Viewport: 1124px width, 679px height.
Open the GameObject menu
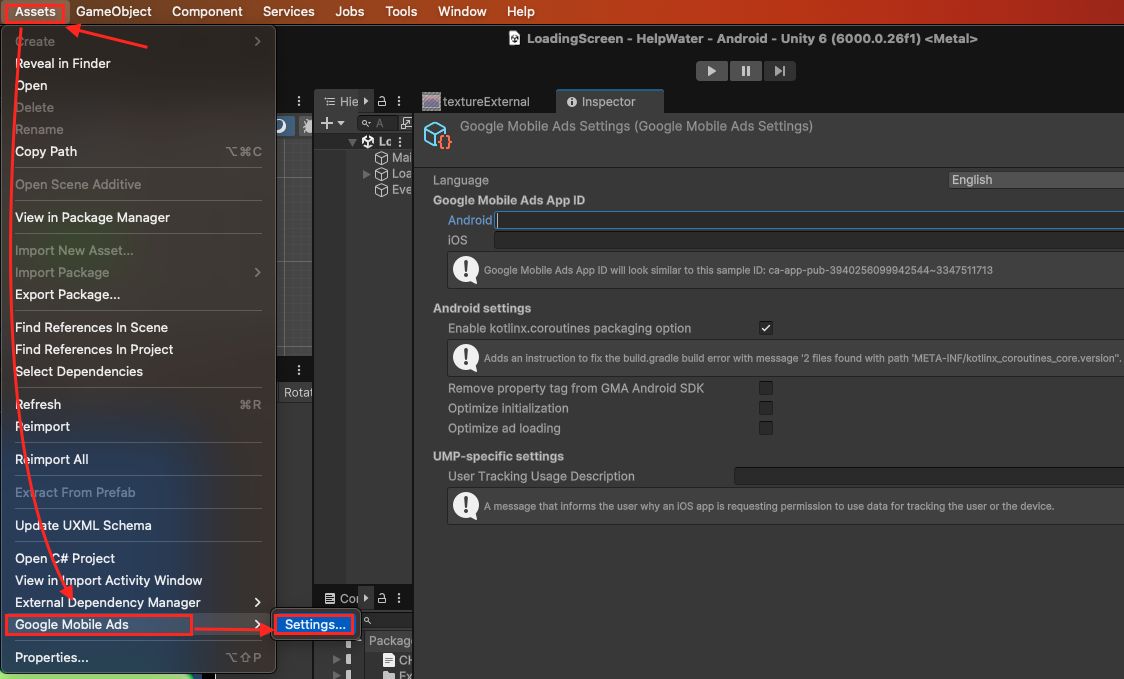[114, 11]
